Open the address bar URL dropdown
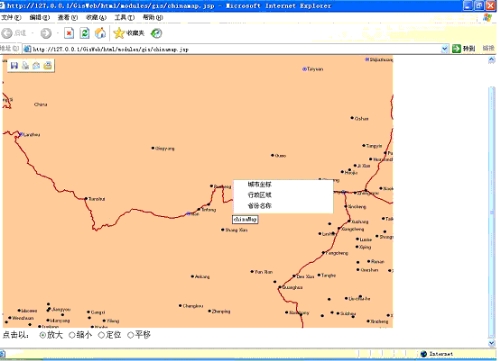This screenshot has height=361, width=500. 444,49
